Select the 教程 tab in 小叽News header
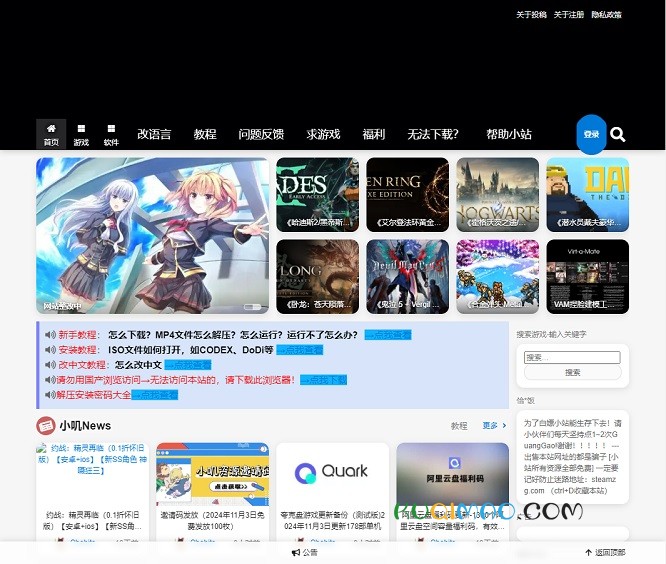This screenshot has width=666, height=564. [x=459, y=426]
